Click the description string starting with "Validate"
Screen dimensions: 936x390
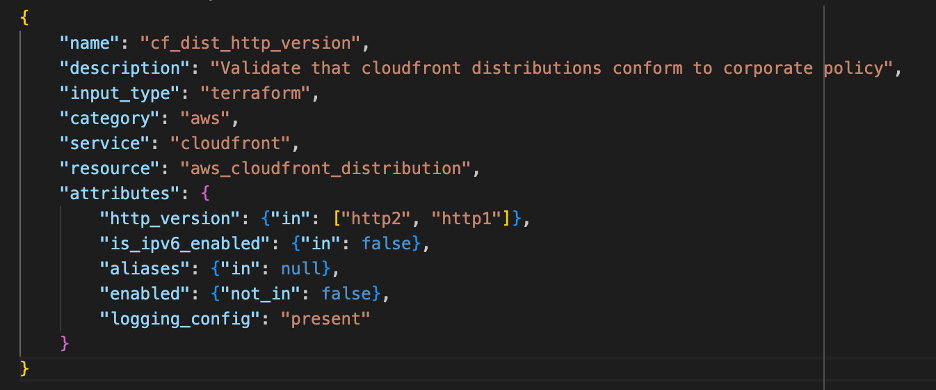(x=552, y=68)
